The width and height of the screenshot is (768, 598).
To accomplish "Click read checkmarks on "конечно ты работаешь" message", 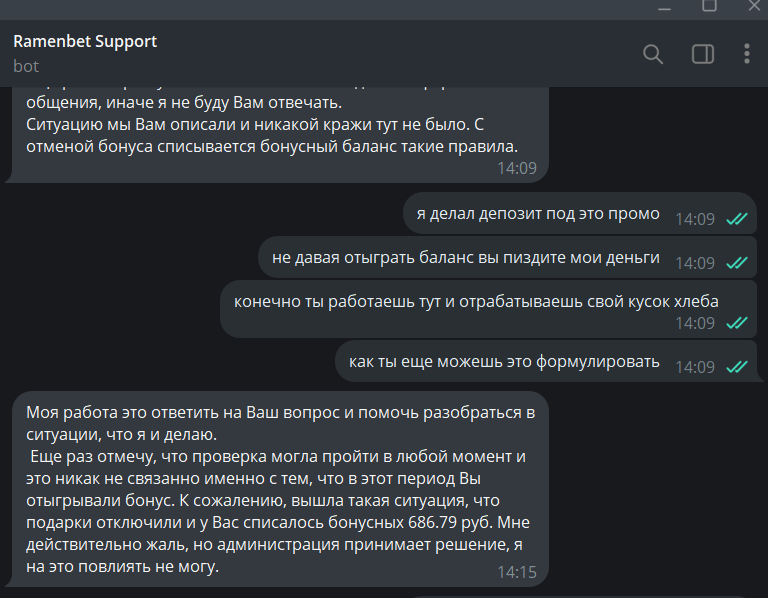I will click(737, 323).
